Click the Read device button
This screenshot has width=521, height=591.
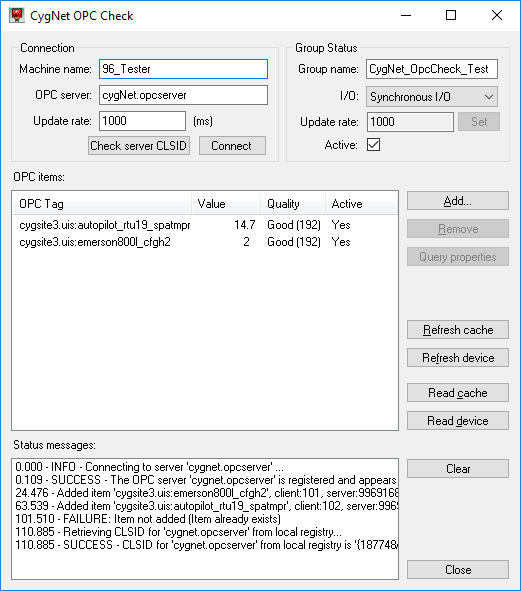tap(458, 421)
